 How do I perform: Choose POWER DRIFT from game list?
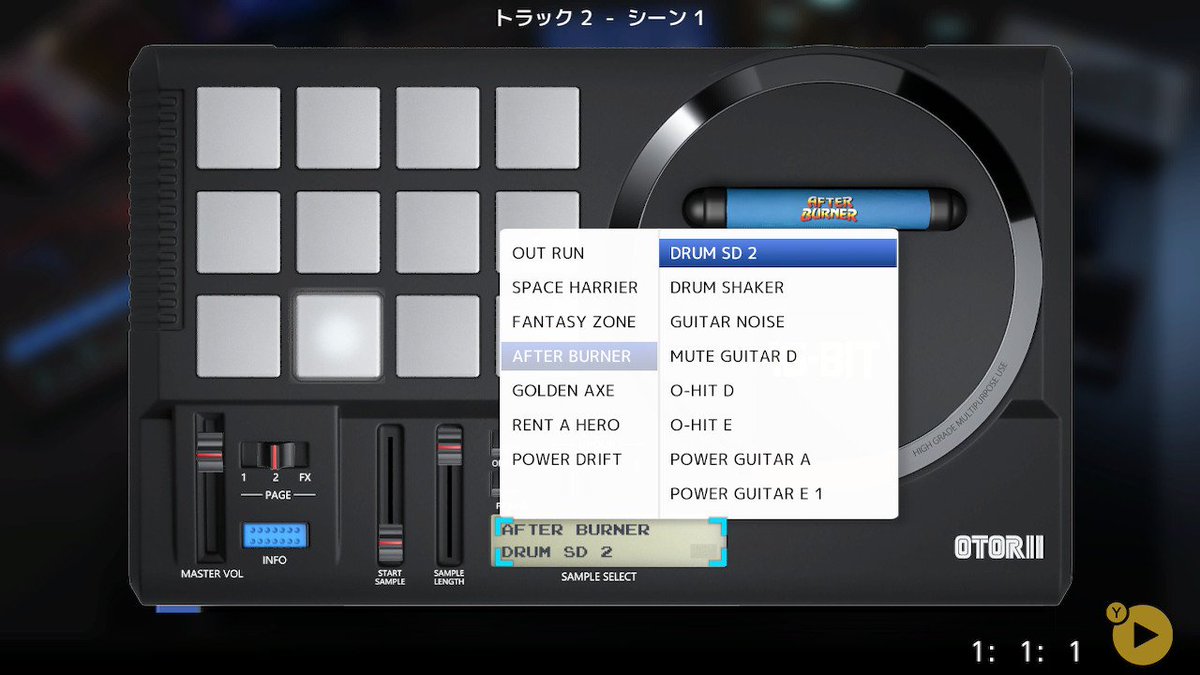pyautogui.click(x=579, y=460)
